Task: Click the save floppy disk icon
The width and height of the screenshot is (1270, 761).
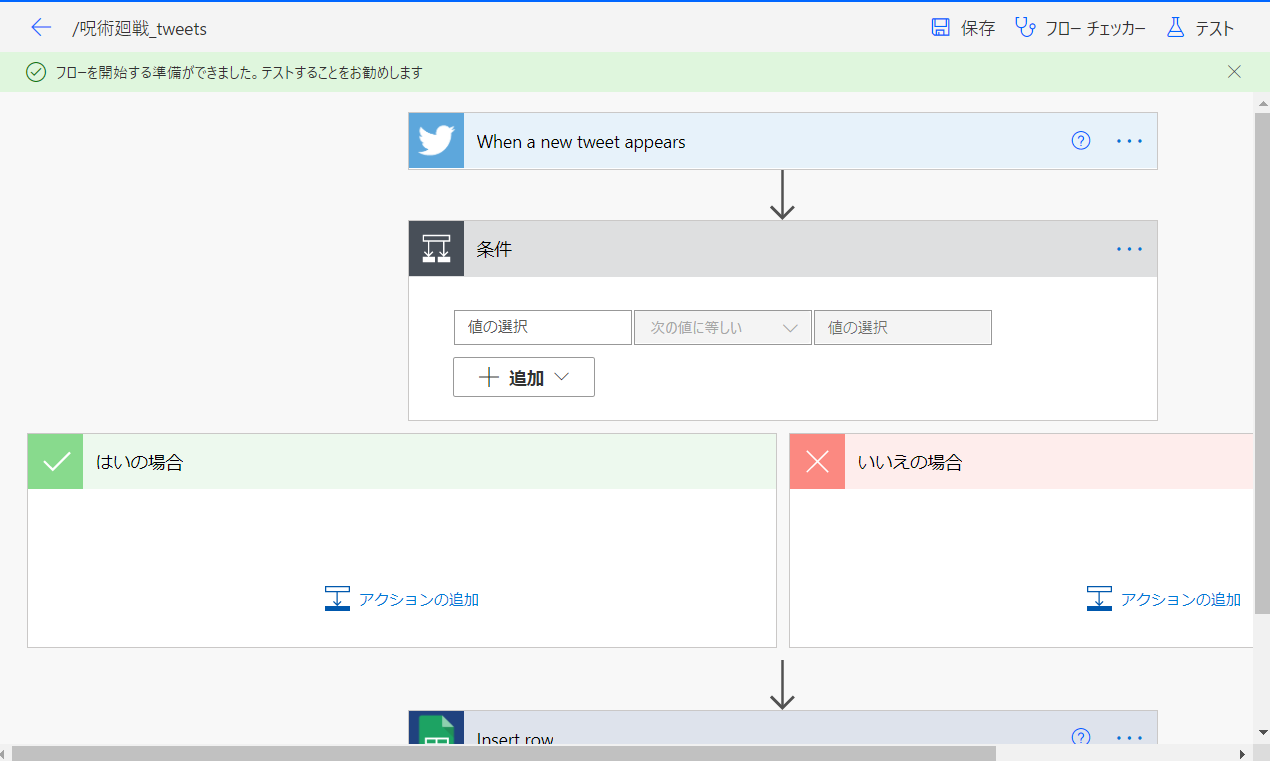Action: tap(940, 28)
